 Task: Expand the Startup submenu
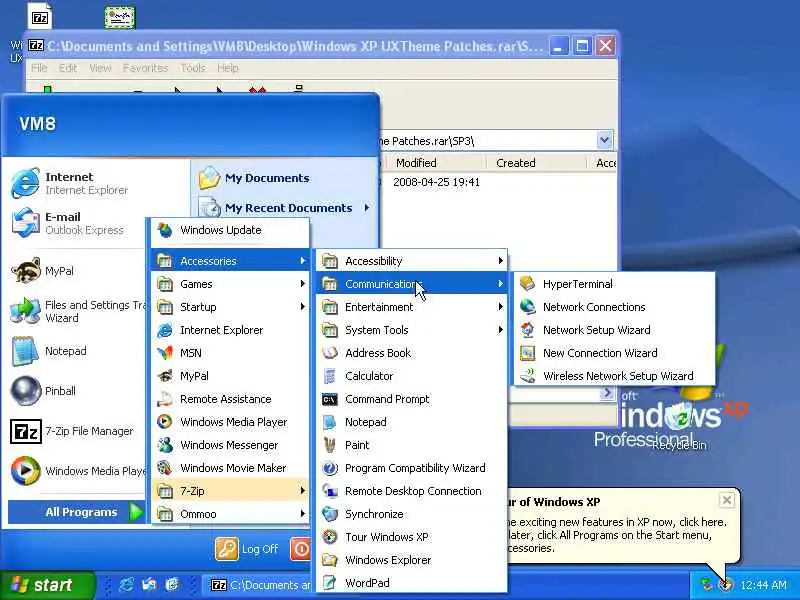pos(231,307)
